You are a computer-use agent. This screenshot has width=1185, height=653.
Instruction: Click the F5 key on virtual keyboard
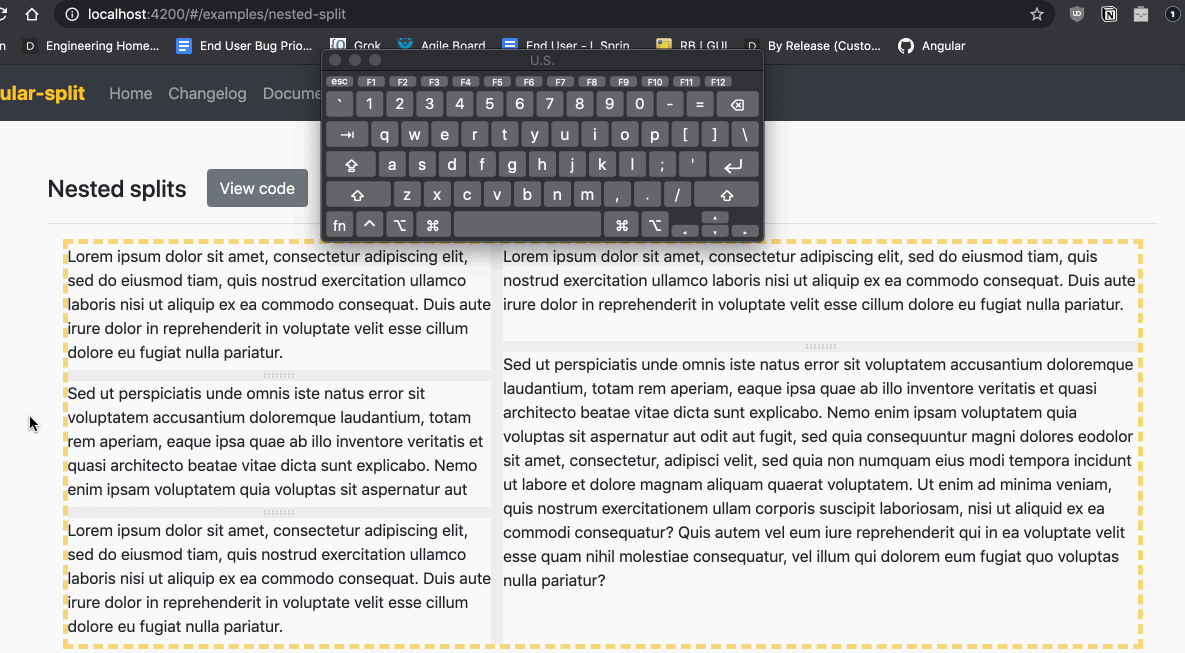497,82
